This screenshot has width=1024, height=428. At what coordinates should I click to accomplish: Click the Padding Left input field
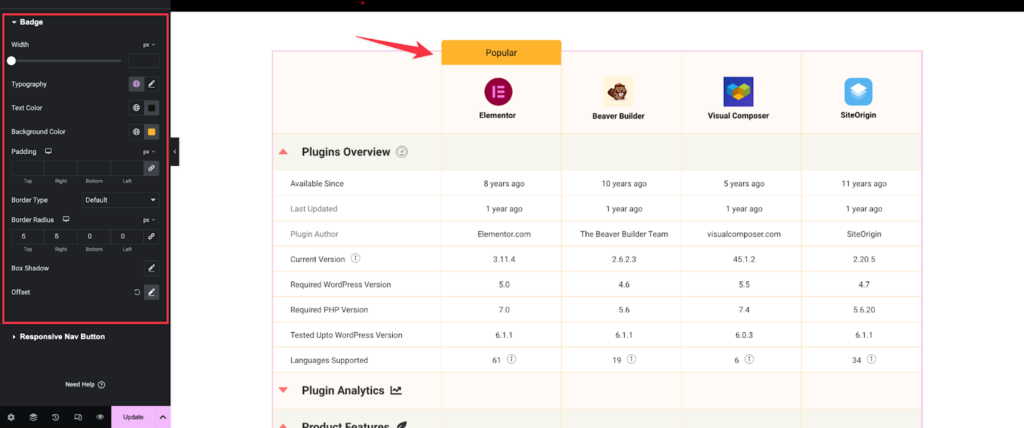click(127, 168)
